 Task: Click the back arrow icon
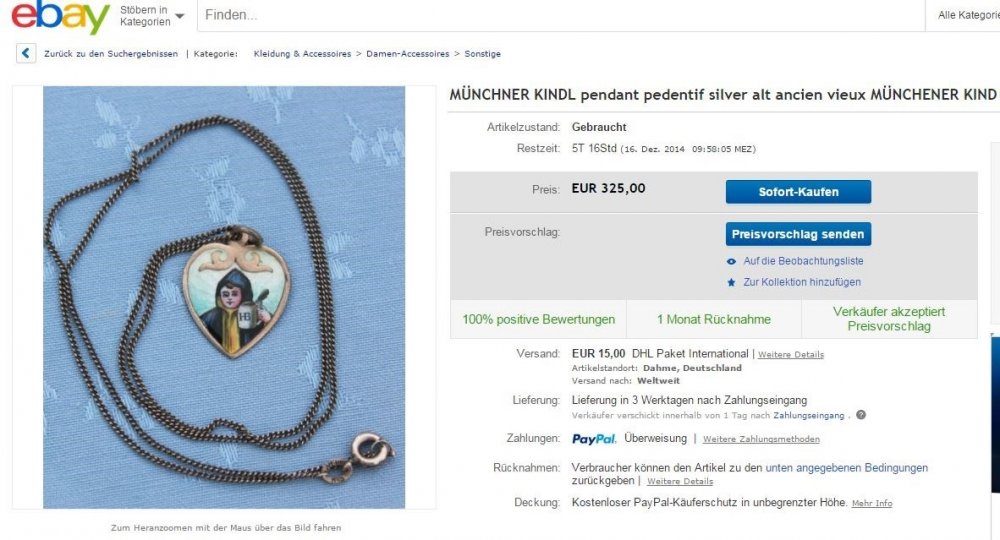click(x=26, y=54)
